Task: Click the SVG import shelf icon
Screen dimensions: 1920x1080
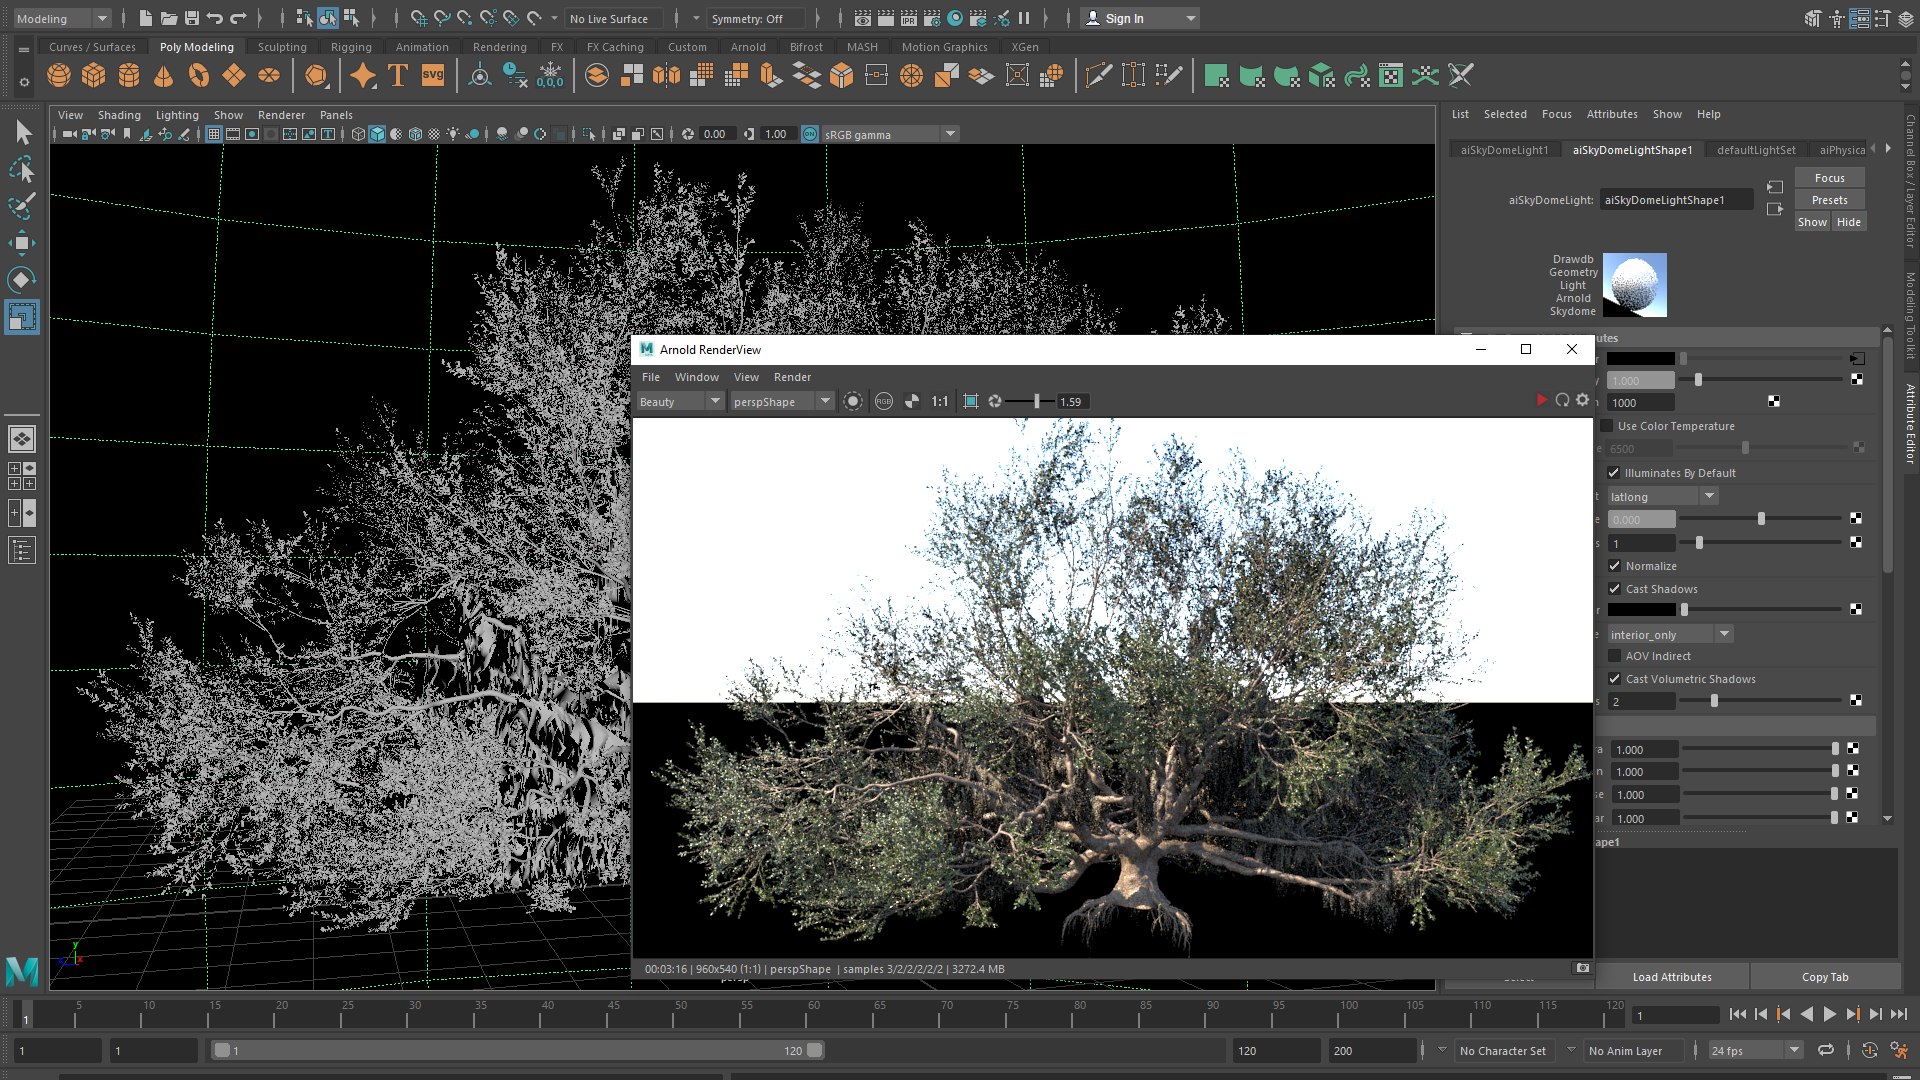Action: [433, 76]
